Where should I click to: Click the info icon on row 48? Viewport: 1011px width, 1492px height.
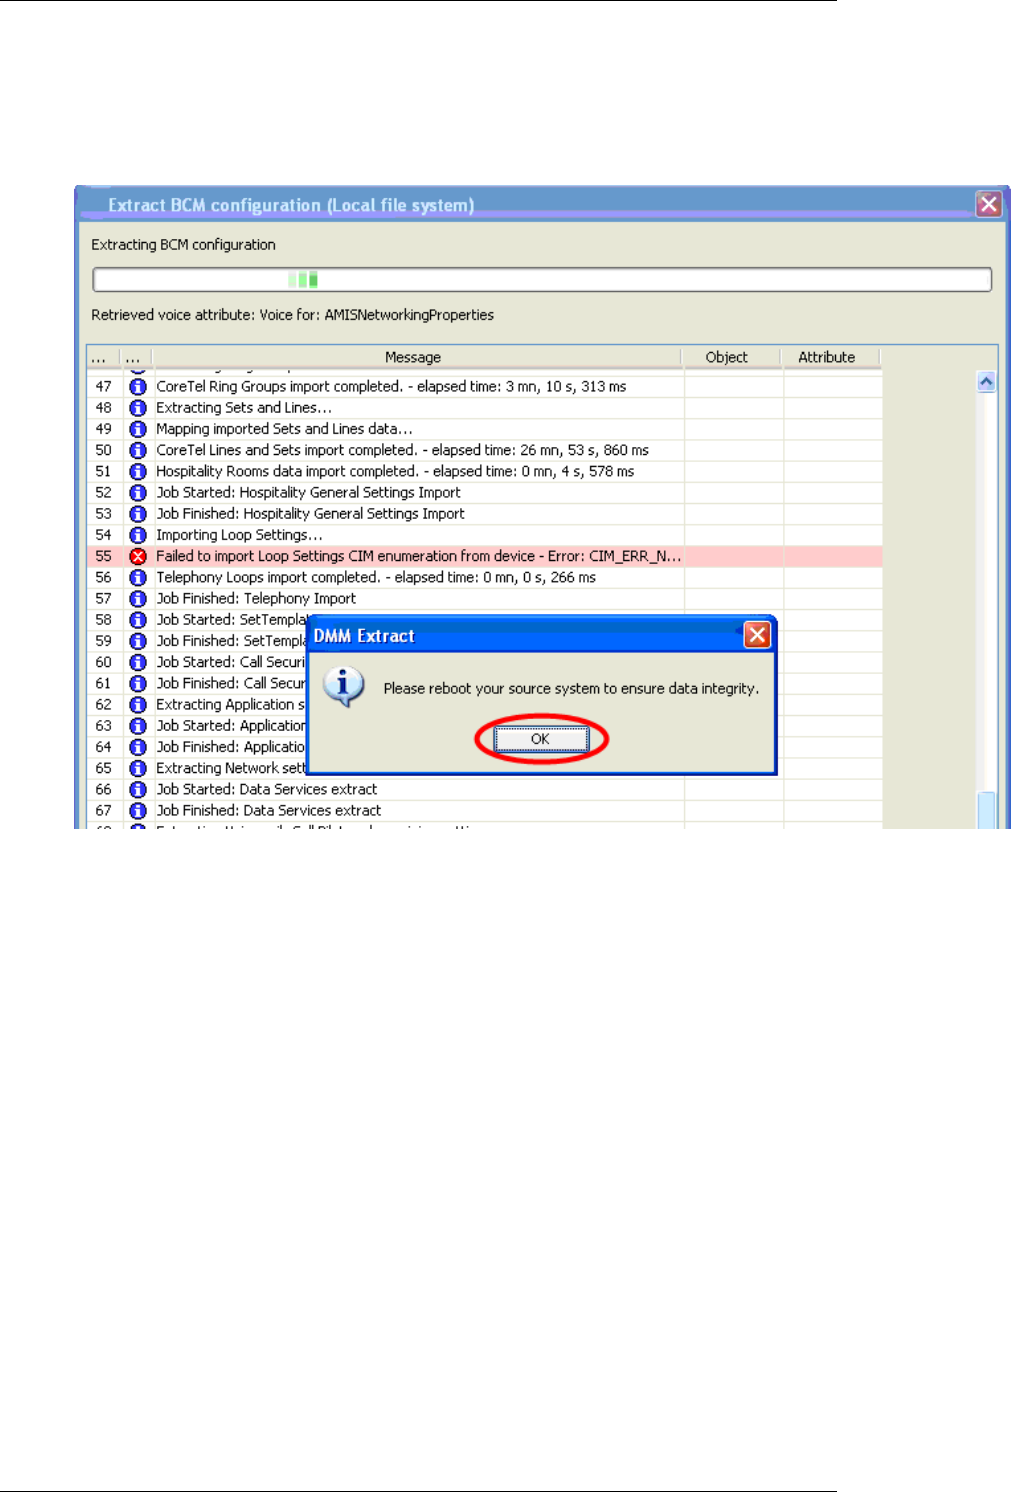click(x=138, y=408)
